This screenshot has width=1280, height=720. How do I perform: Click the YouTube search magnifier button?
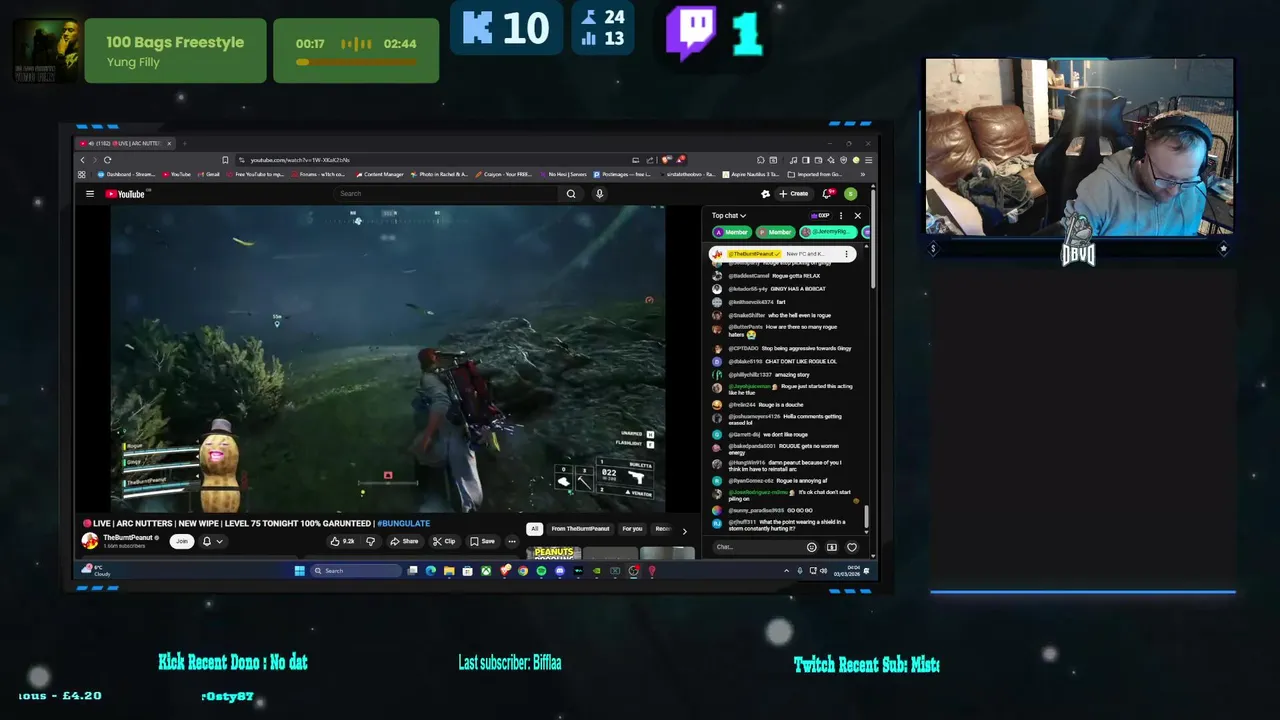571,194
